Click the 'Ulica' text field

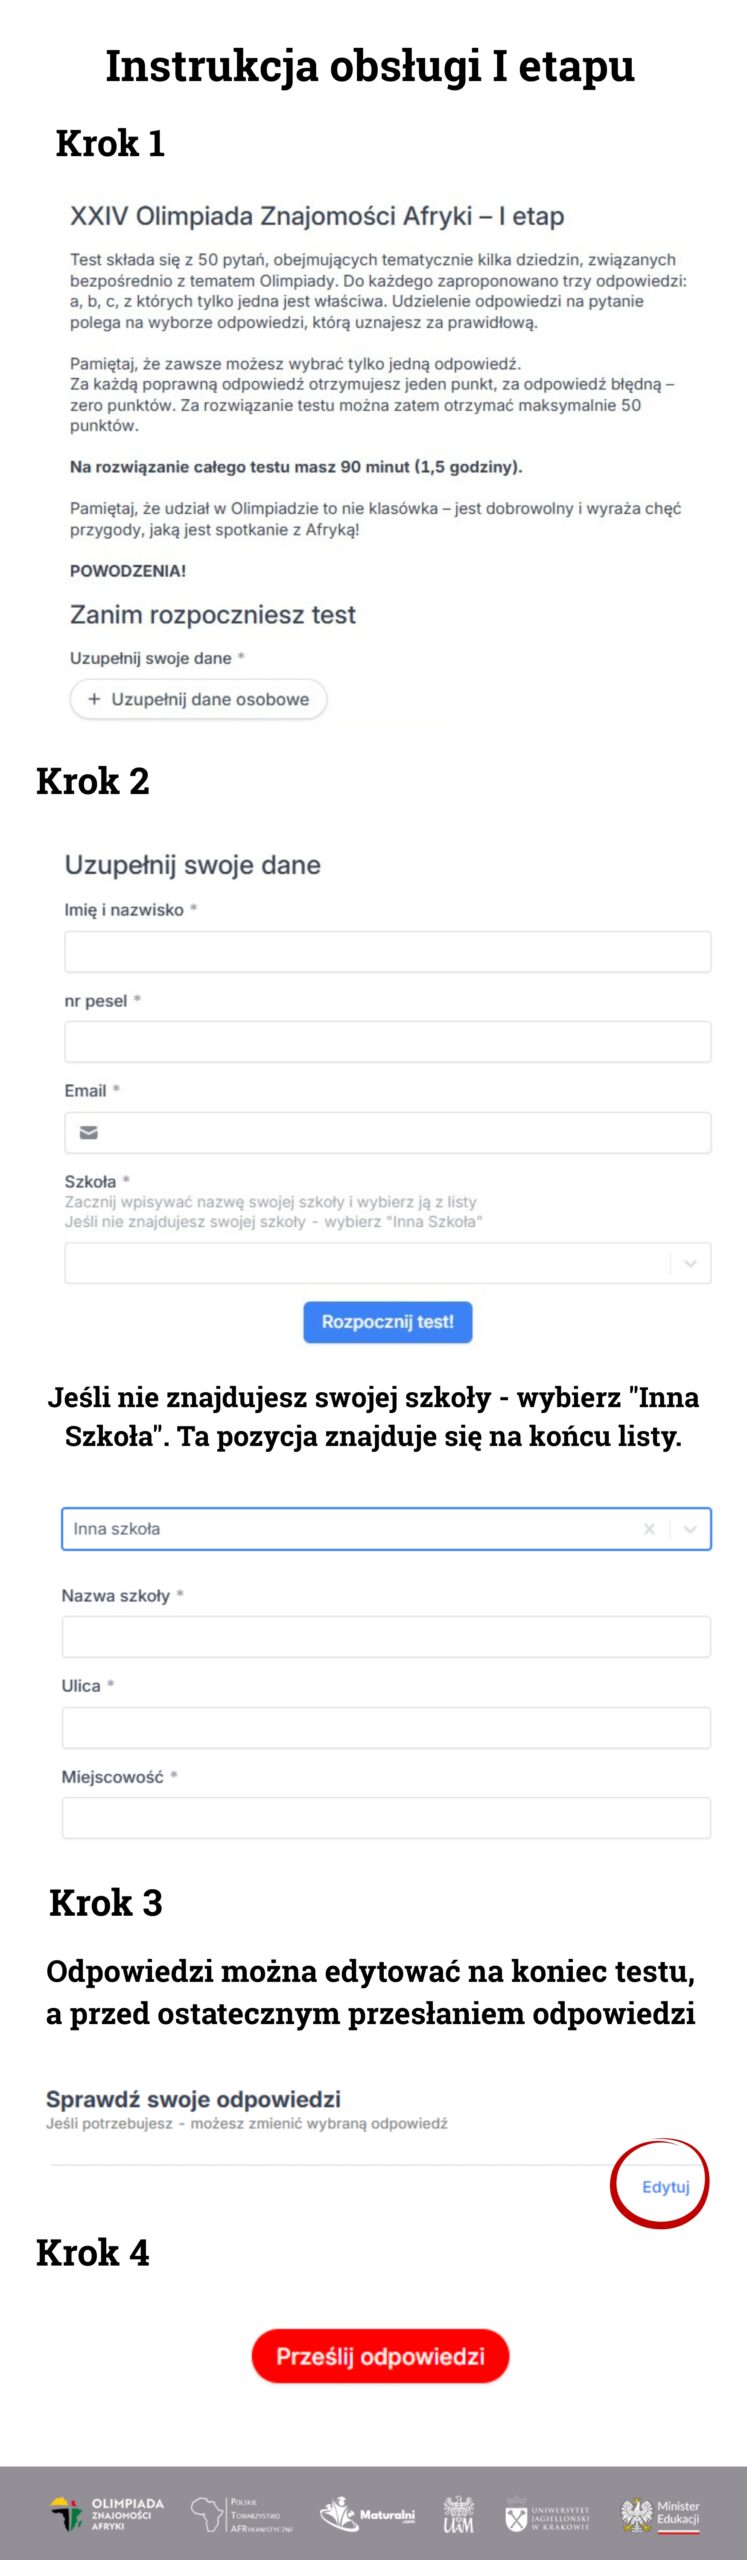386,1727
